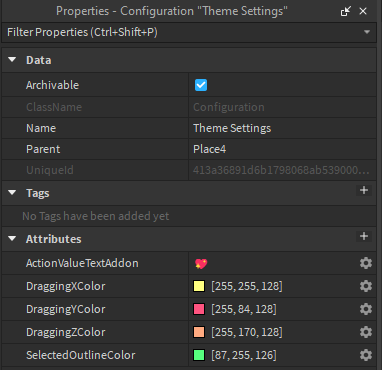This screenshot has height=370, width=382.
Task: Close the Properties panel
Action: coord(363,11)
